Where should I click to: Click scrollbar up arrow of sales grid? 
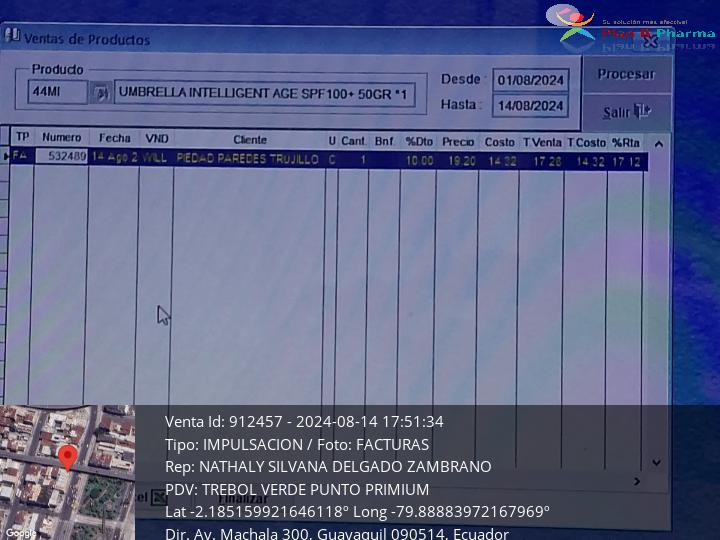(x=658, y=144)
